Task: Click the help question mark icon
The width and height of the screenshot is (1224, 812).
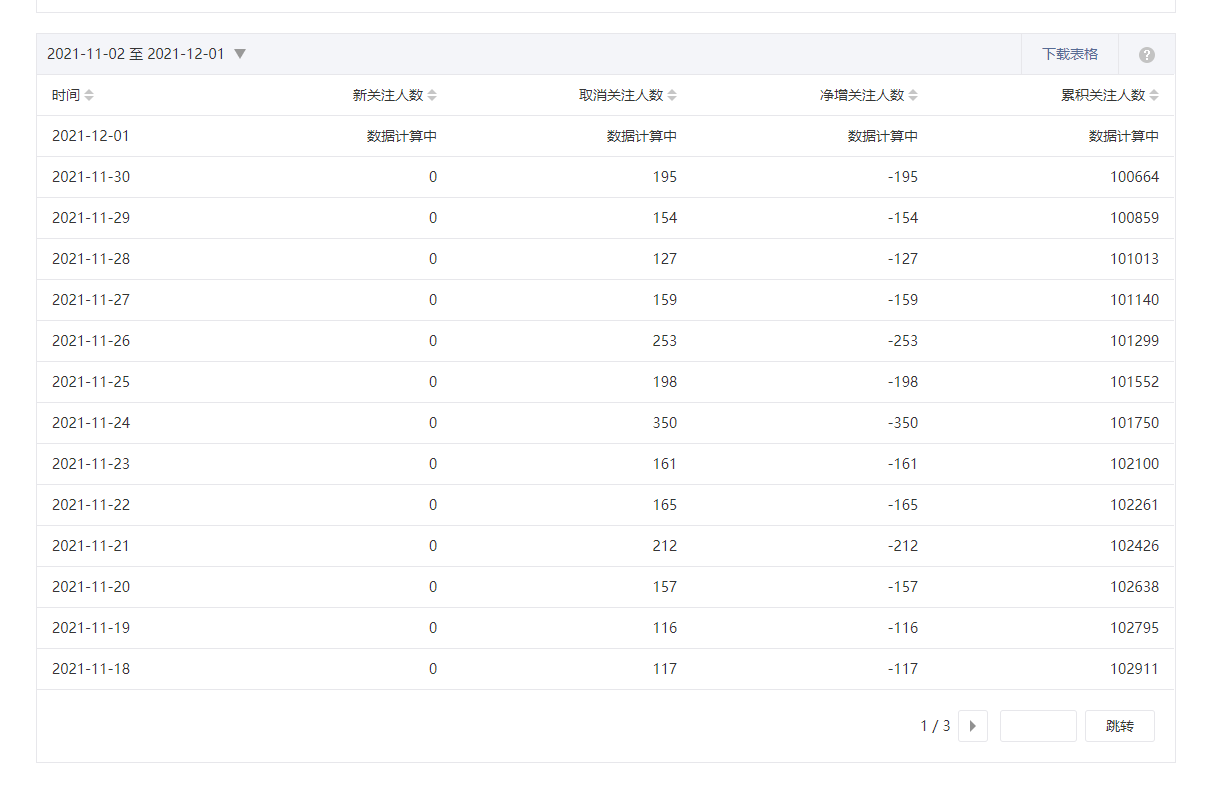Action: pos(1146,55)
